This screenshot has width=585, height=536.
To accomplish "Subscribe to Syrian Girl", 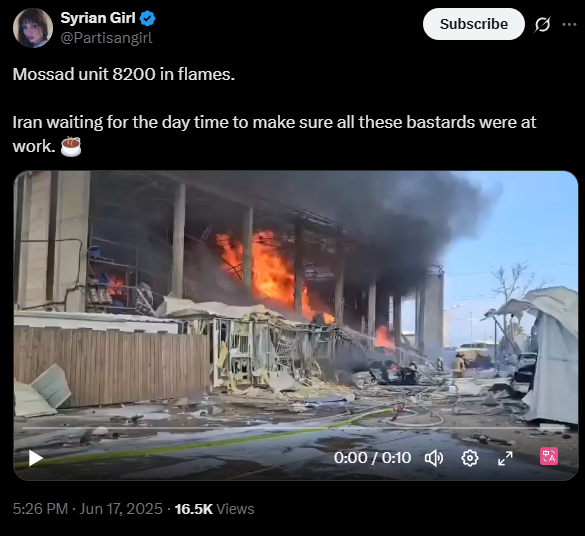I will click(x=474, y=24).
